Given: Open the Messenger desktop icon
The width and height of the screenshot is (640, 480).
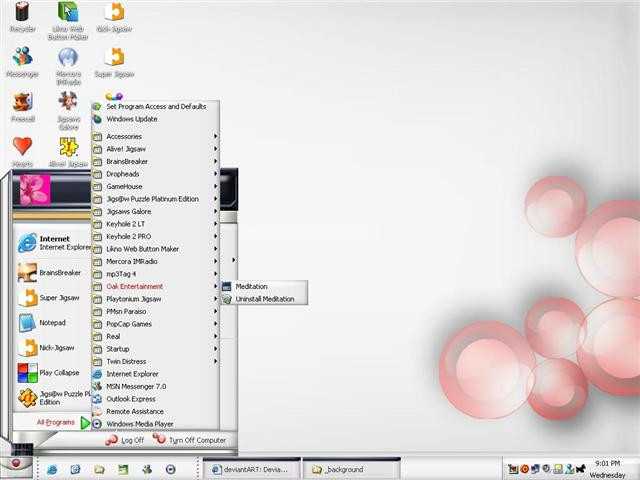Looking at the screenshot, I should [x=22, y=62].
